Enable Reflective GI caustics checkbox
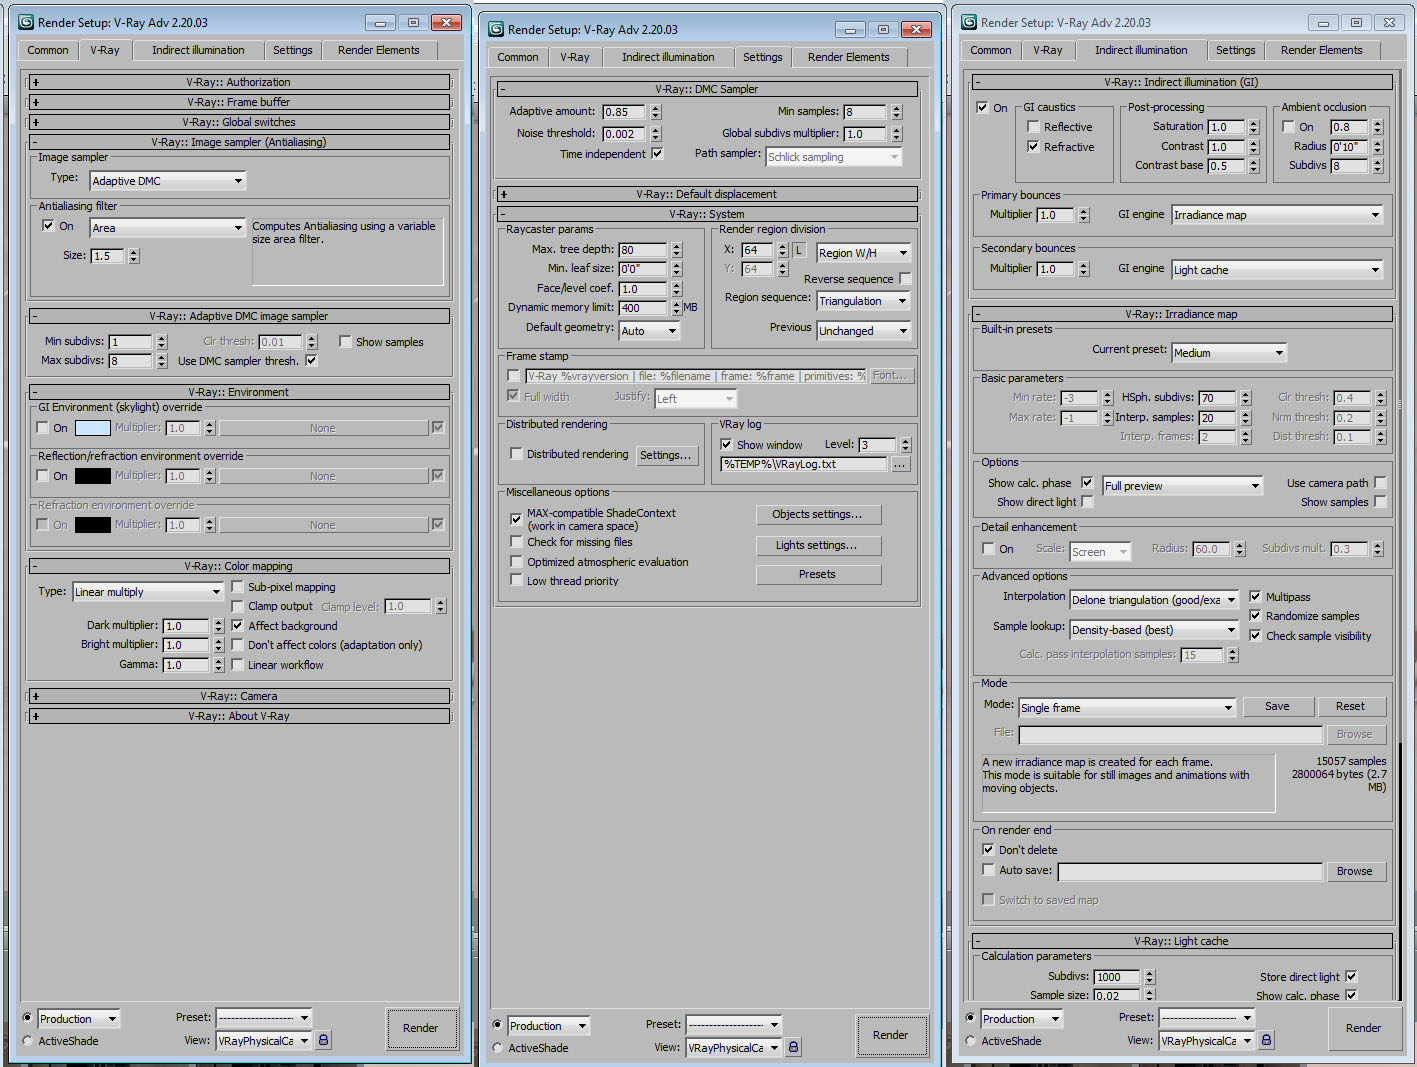 coord(1033,127)
